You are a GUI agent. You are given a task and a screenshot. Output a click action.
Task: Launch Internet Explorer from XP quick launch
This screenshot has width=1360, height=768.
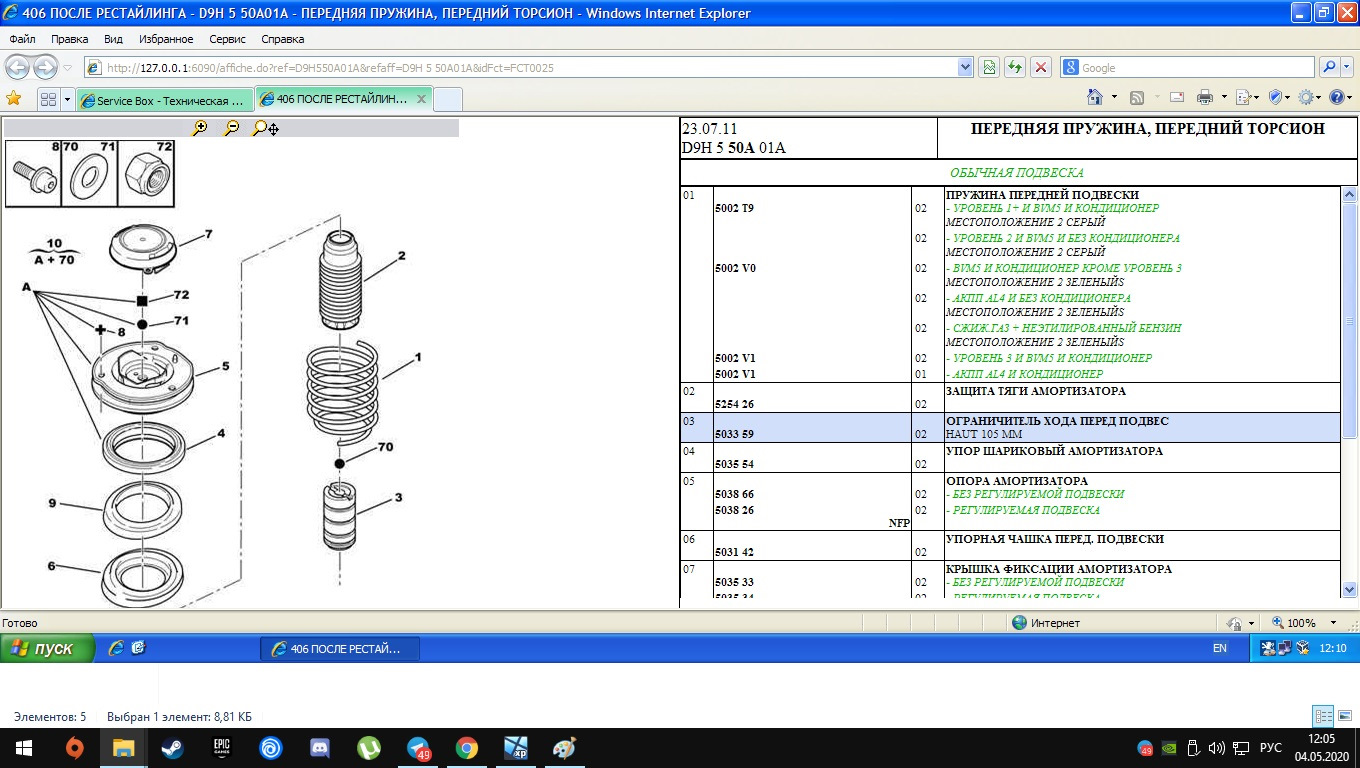(116, 648)
